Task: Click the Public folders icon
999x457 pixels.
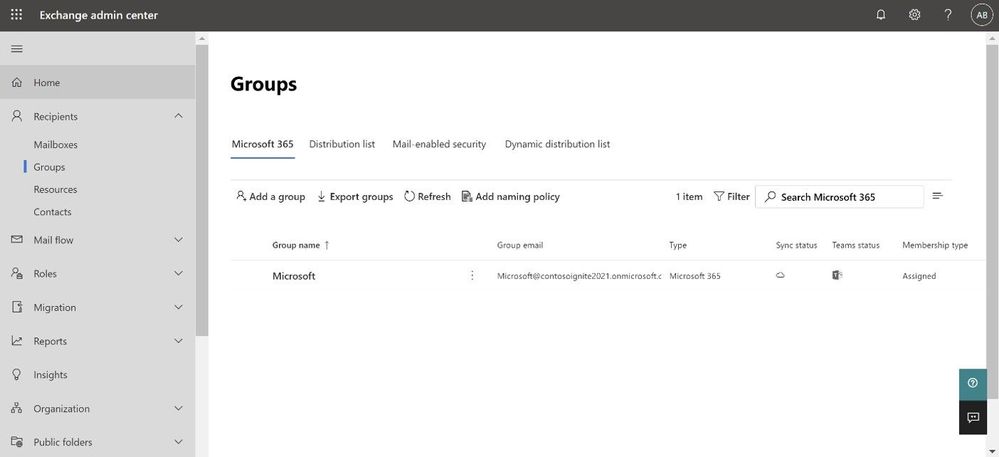Action: pos(17,442)
